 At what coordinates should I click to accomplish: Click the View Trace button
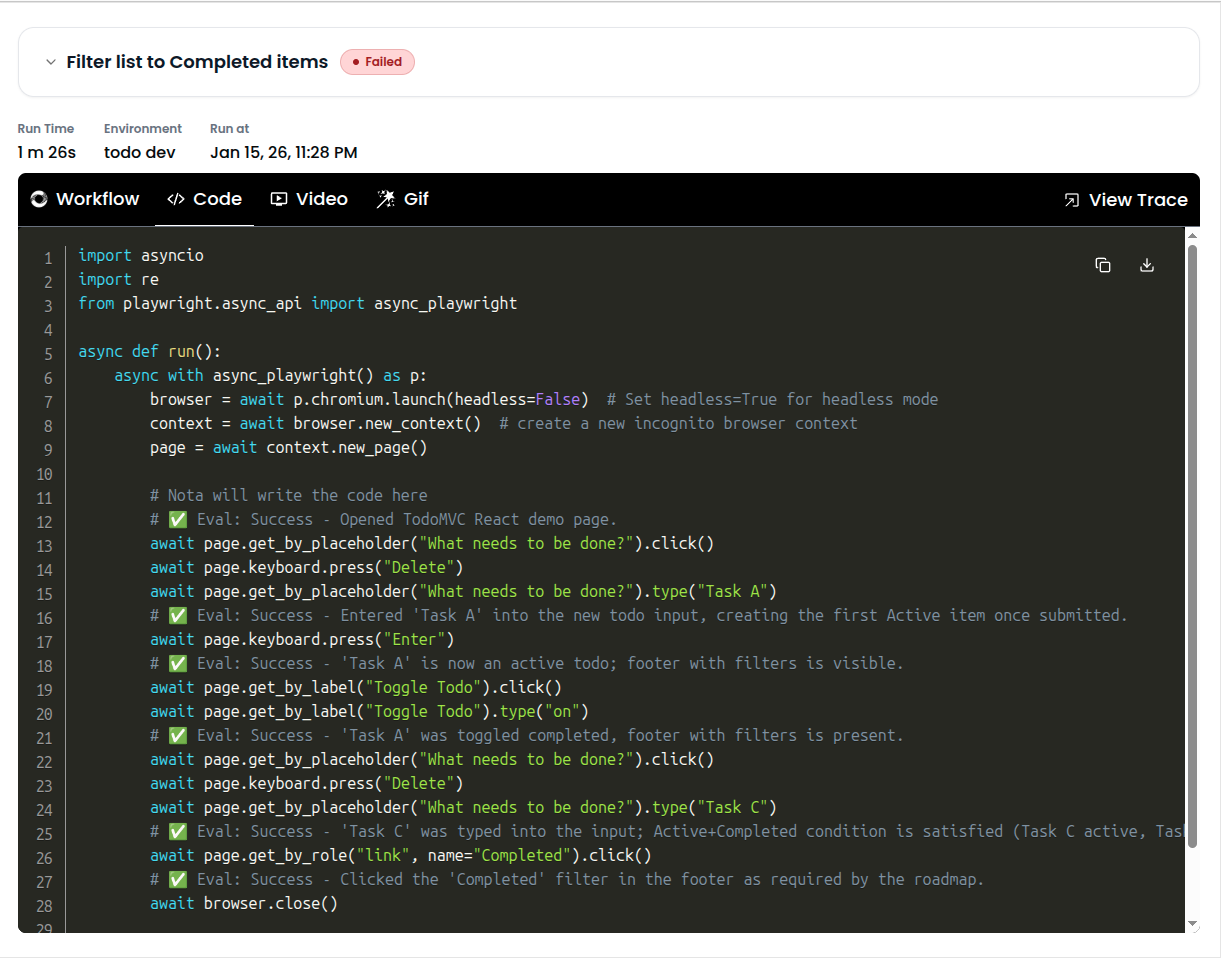pos(1125,200)
